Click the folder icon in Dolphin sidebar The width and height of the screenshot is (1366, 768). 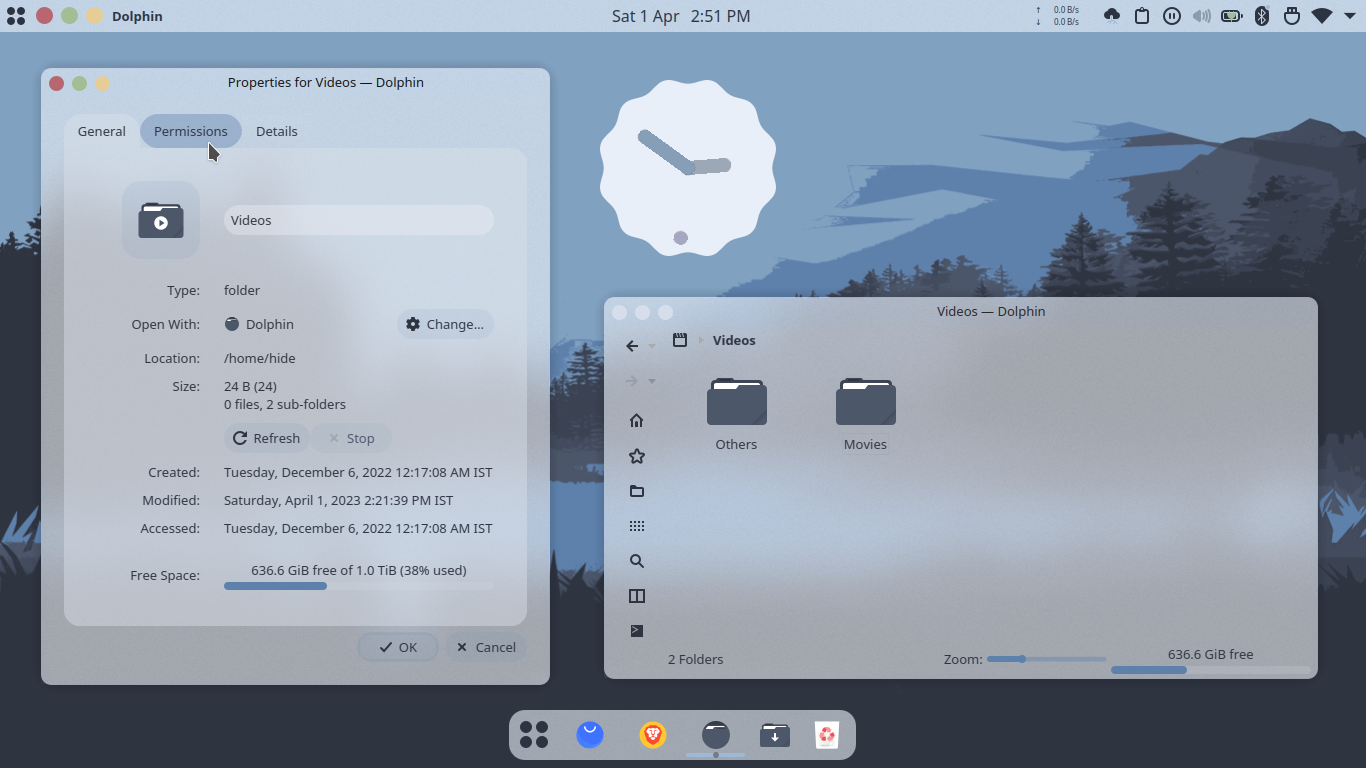pyautogui.click(x=636, y=491)
